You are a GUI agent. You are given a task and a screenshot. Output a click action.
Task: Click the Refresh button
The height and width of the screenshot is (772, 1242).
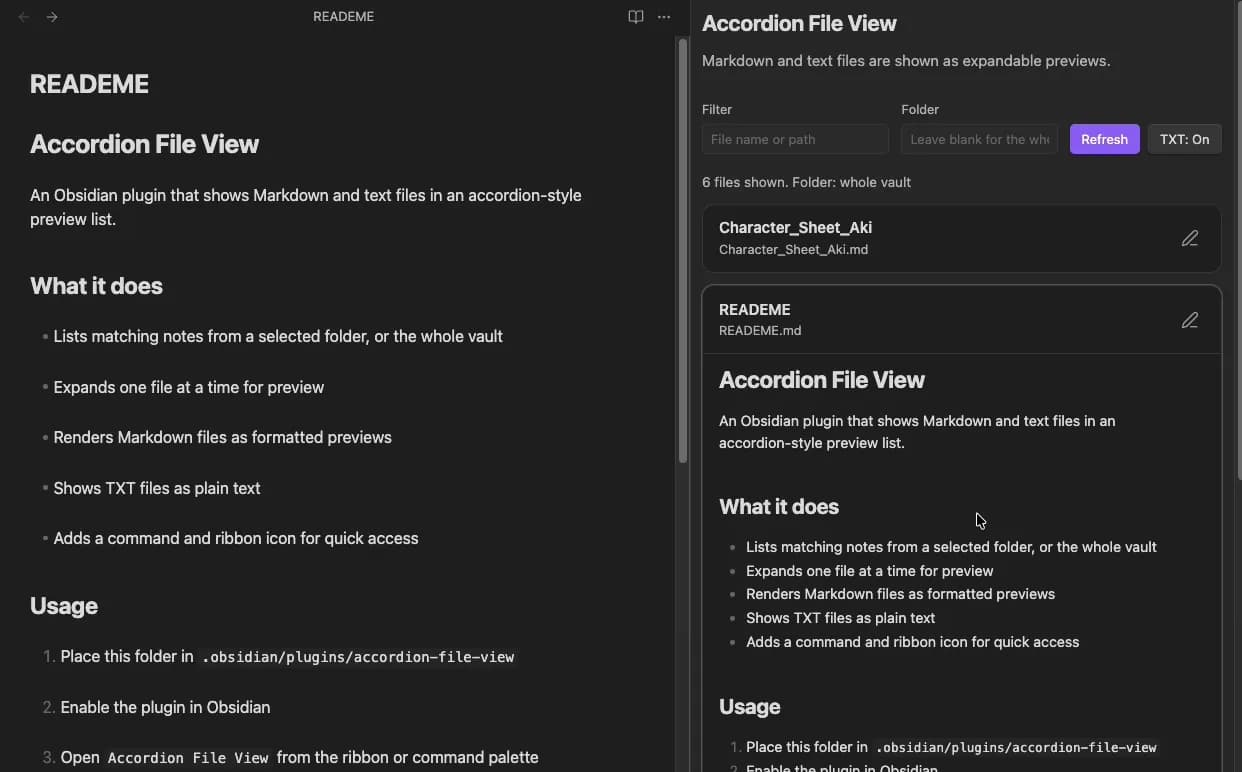(1104, 139)
